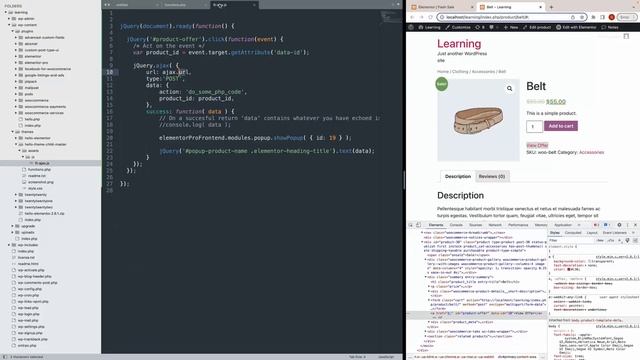Screen dimensions: 640x360
Task: Click the browser back arrow
Action: point(412,17)
